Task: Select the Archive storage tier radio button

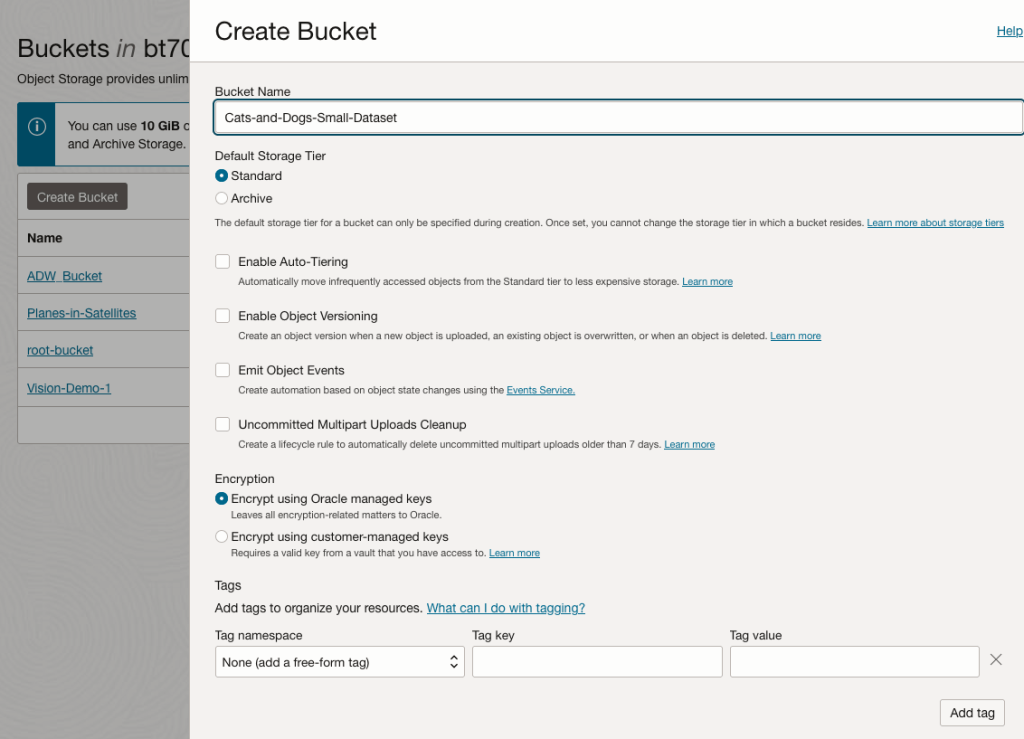Action: pyautogui.click(x=222, y=199)
